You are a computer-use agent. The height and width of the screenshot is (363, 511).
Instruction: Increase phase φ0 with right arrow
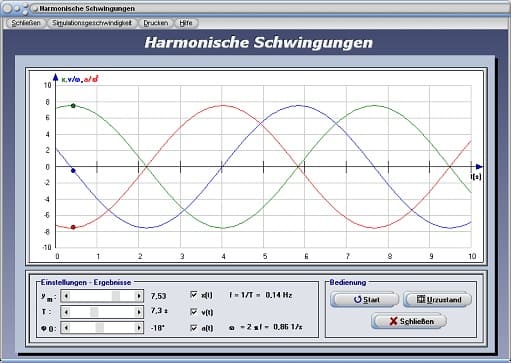(x=139, y=328)
